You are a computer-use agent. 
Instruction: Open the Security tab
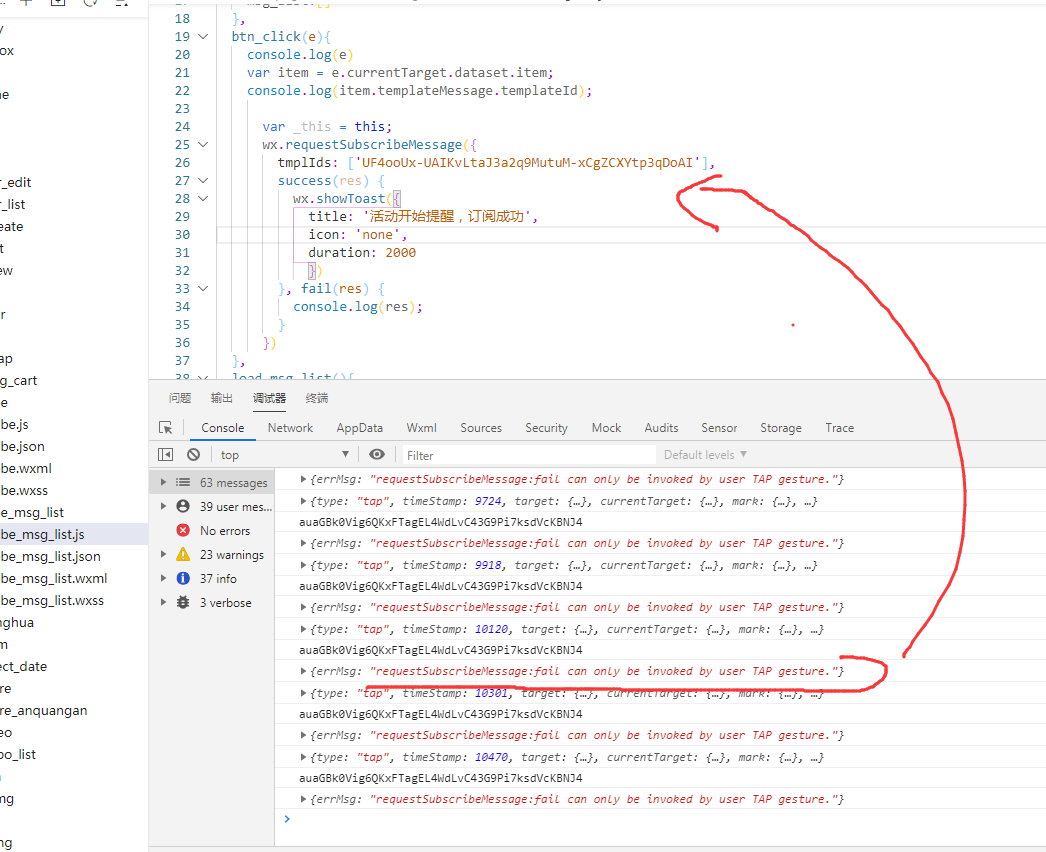546,428
